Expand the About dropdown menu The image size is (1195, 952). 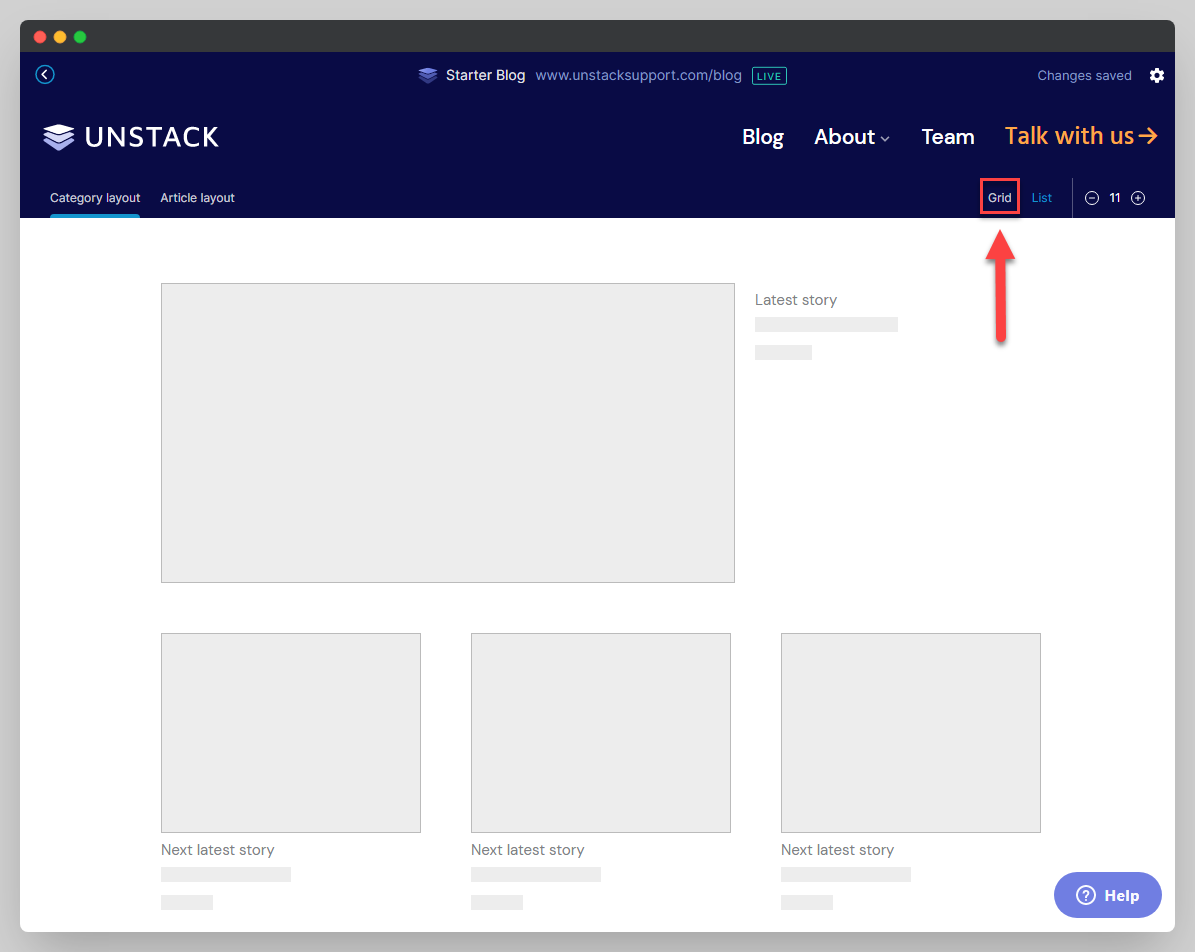pos(851,137)
